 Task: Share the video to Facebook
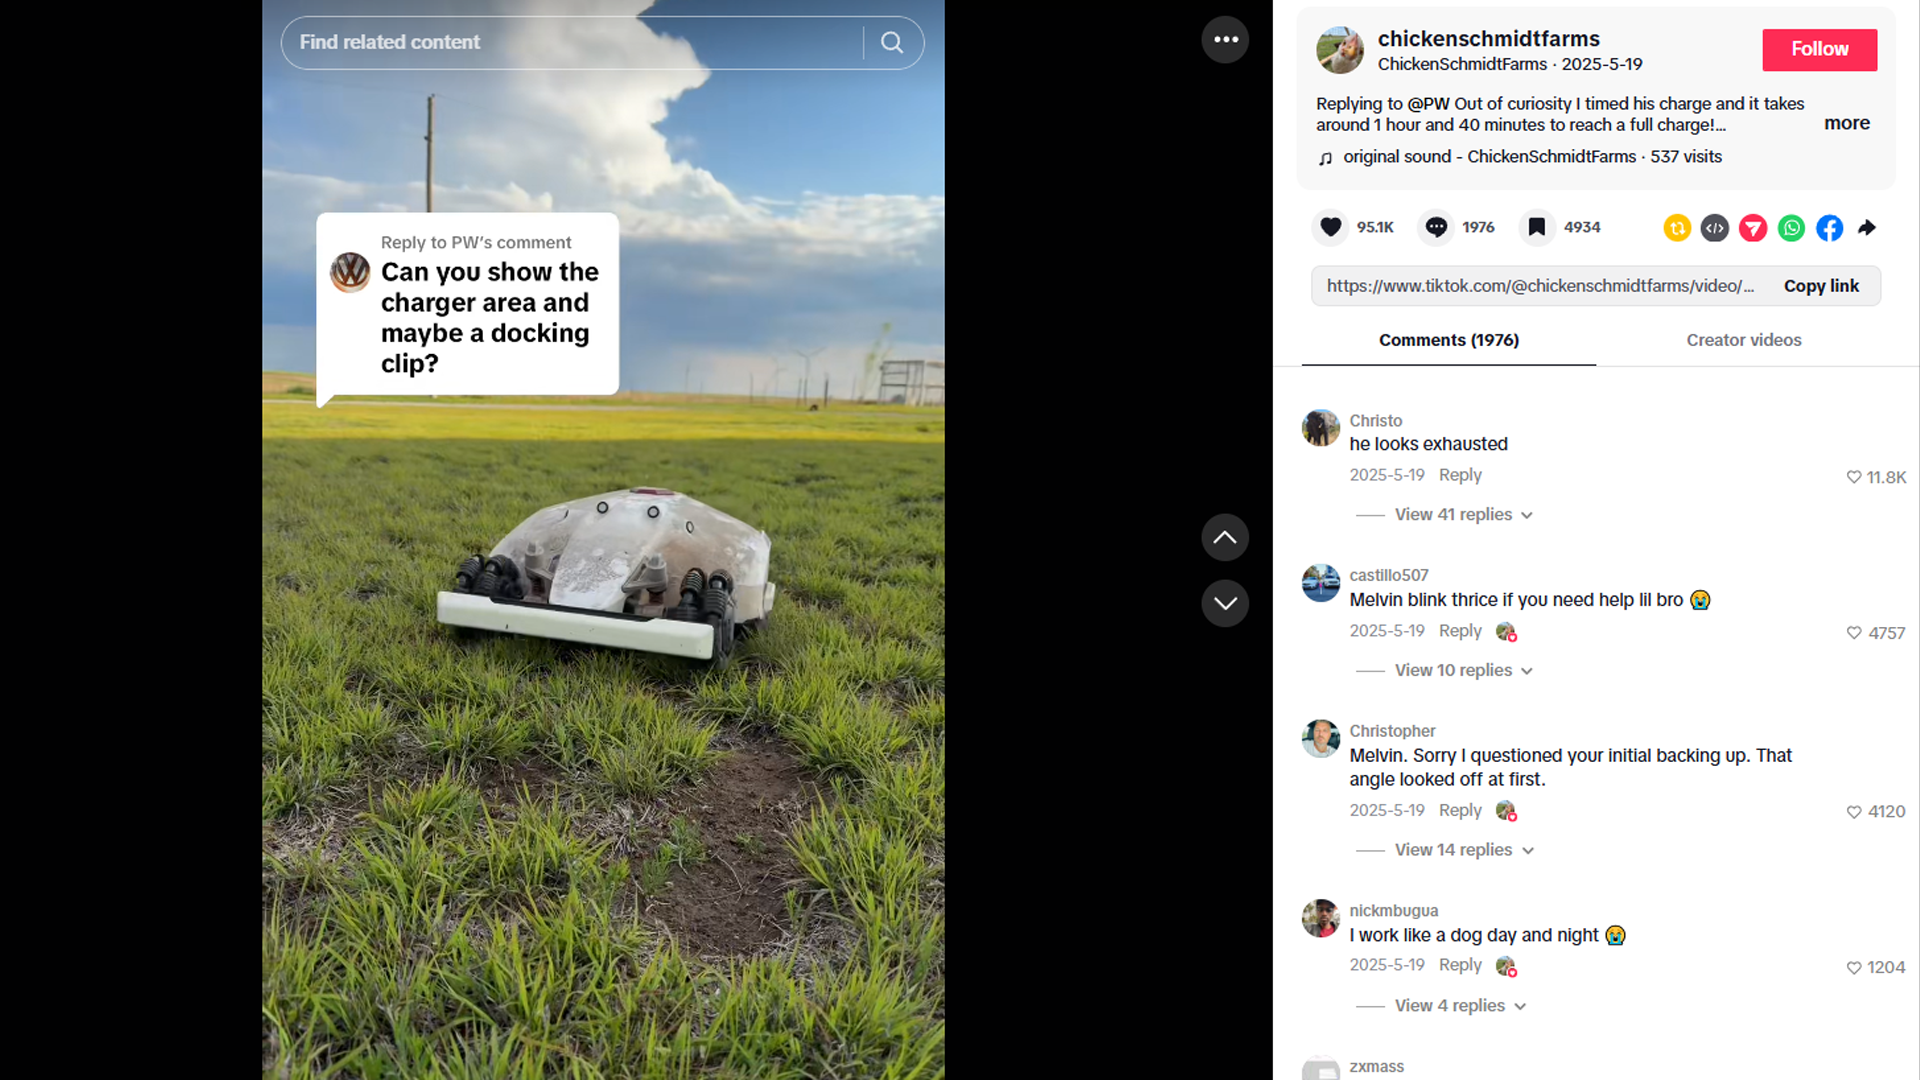[x=1829, y=228]
